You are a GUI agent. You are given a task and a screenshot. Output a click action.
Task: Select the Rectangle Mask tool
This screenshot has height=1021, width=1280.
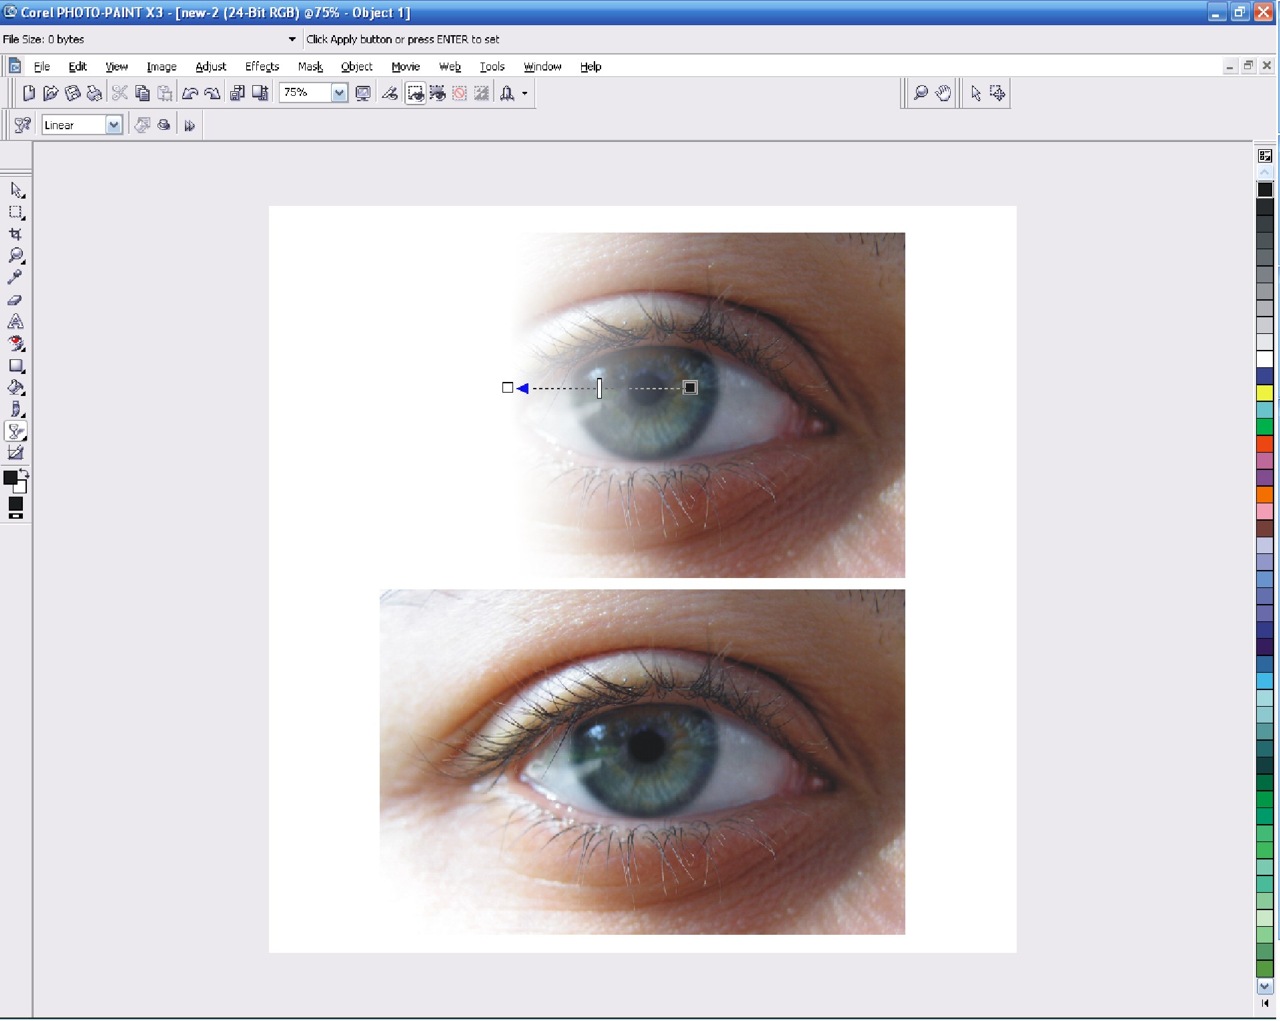(16, 212)
